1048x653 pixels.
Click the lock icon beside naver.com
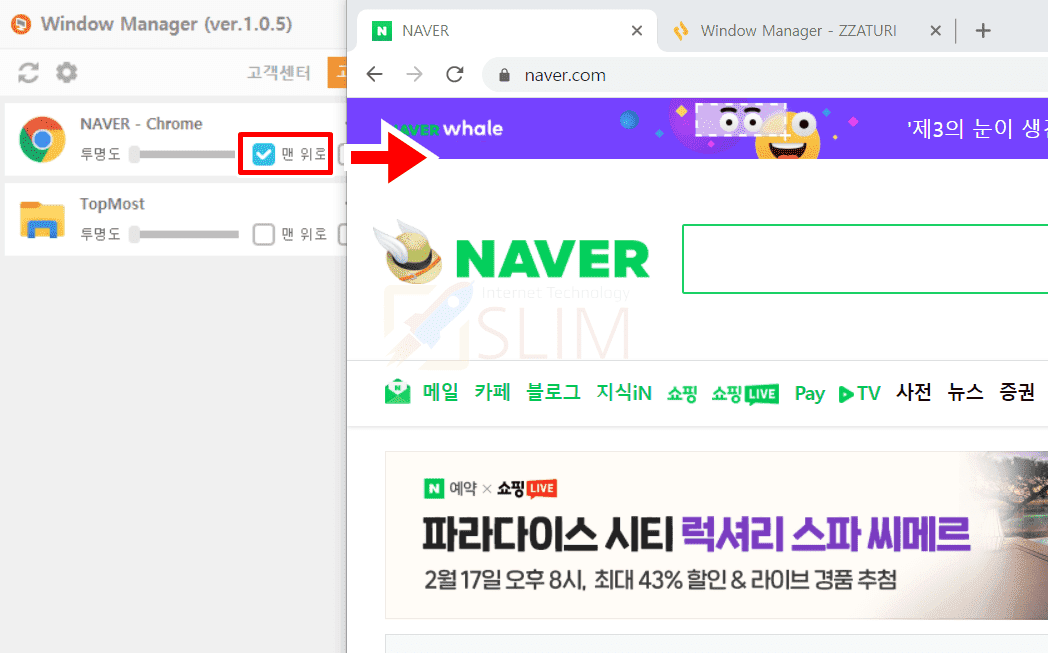click(x=505, y=75)
